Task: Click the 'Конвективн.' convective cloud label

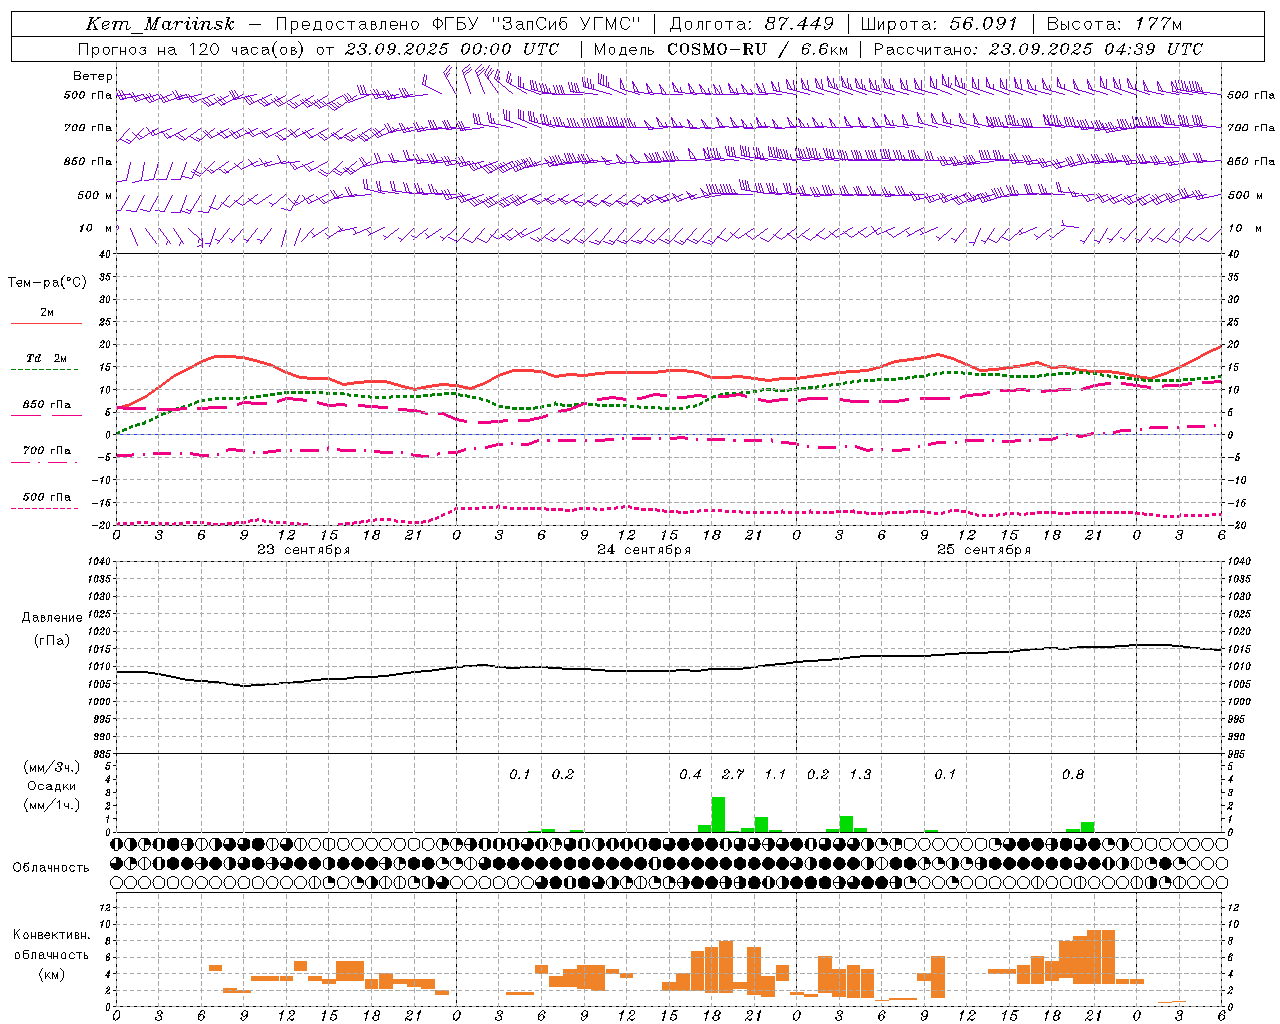Action: pos(52,935)
